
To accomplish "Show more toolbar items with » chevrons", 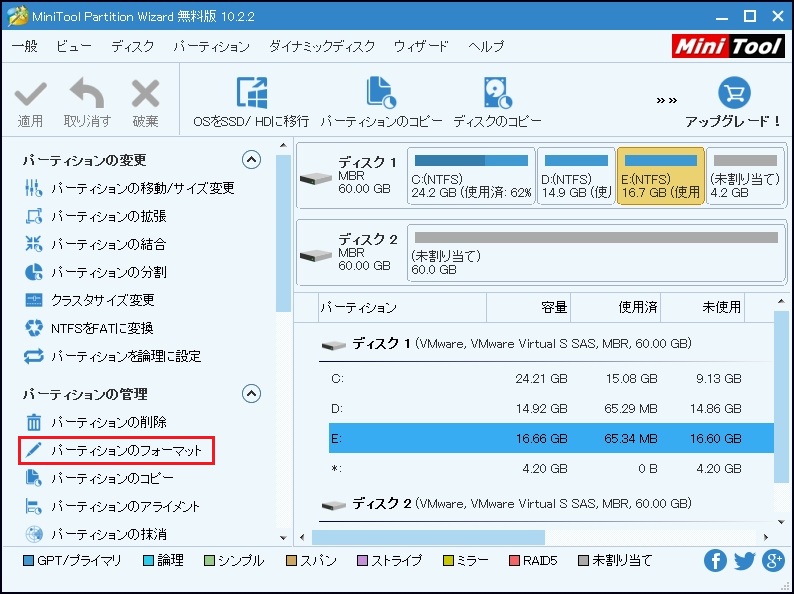I will pos(666,100).
